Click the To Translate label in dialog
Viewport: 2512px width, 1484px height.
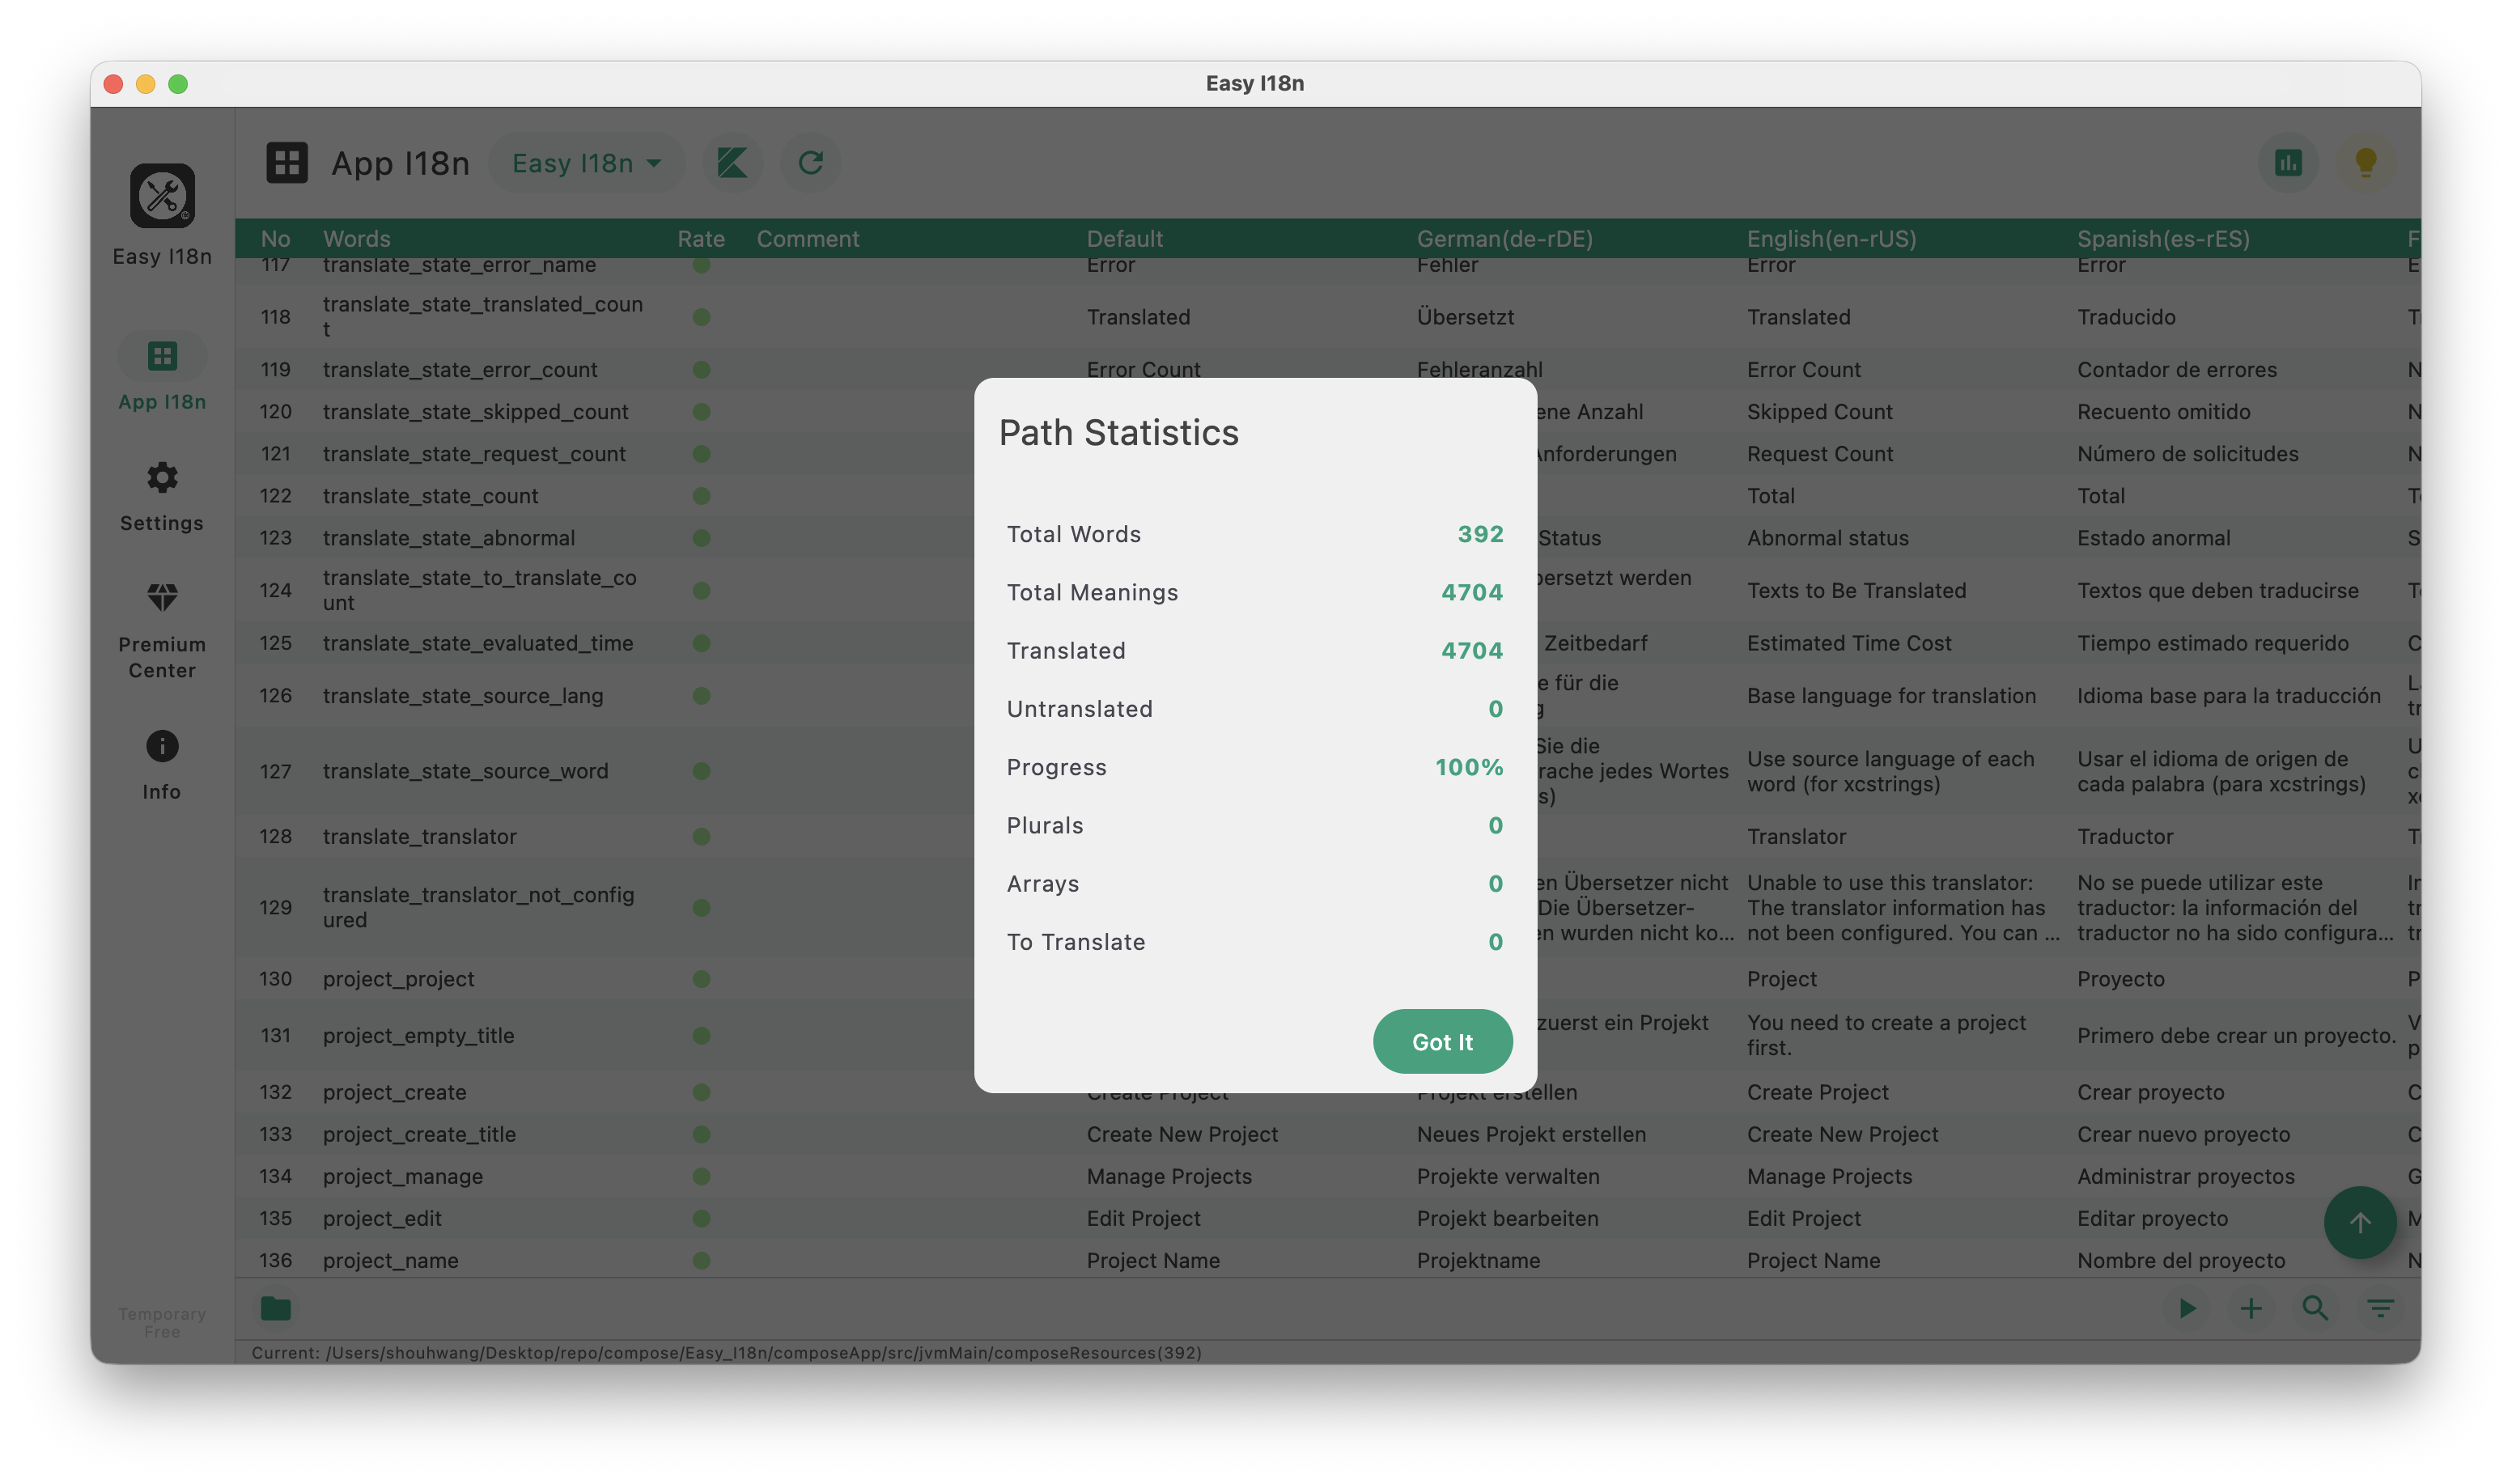coord(1076,942)
